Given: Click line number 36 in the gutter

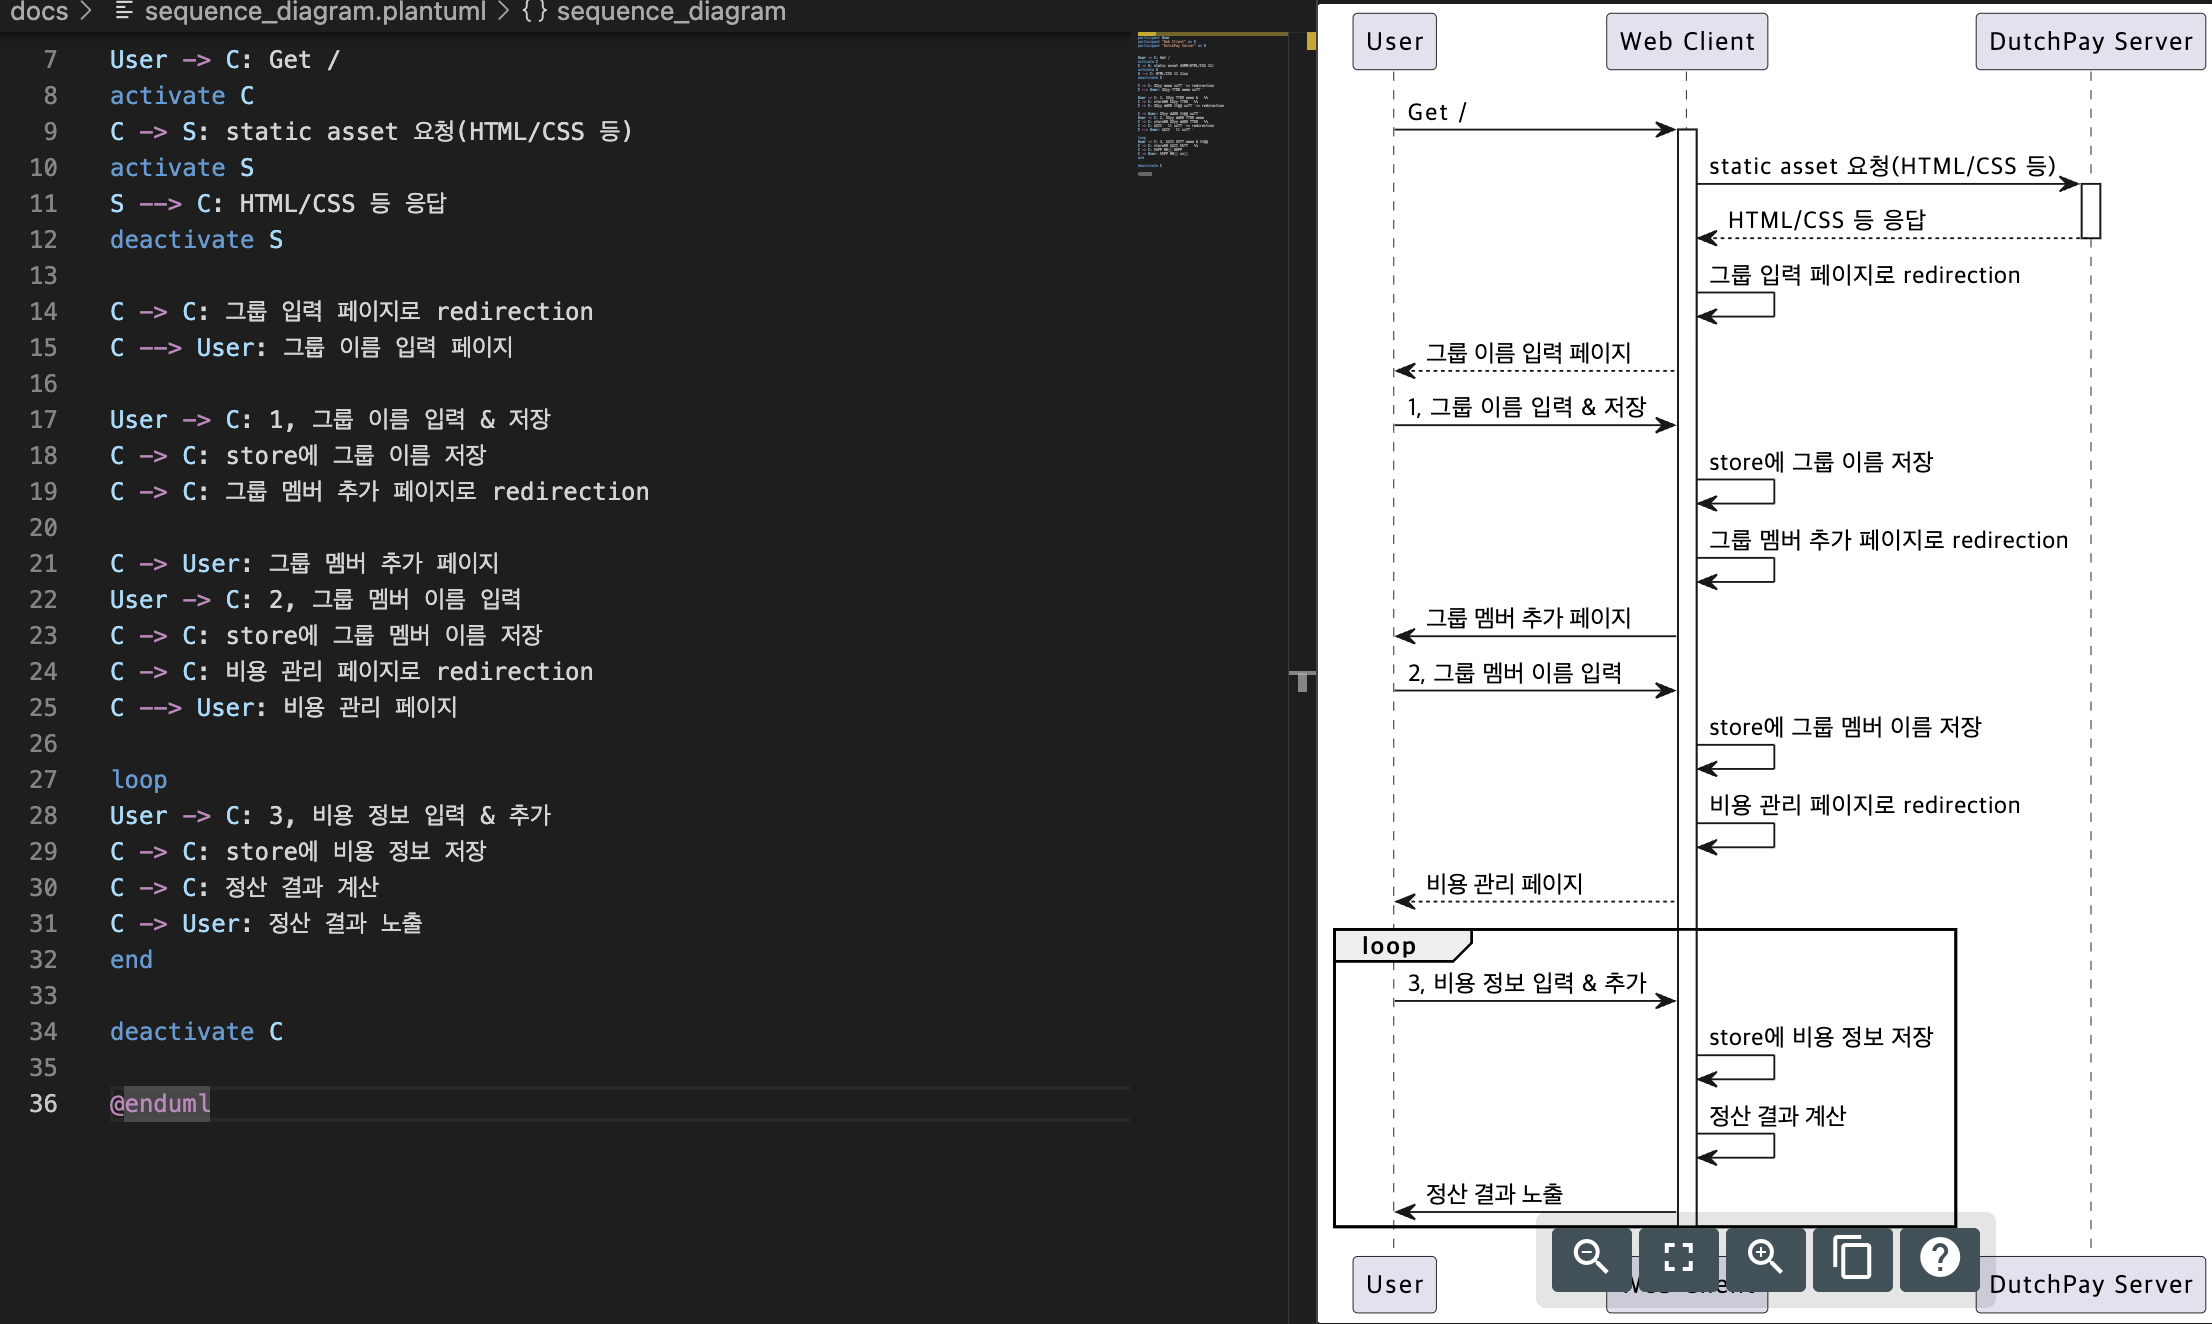Looking at the screenshot, I should click(x=43, y=1103).
